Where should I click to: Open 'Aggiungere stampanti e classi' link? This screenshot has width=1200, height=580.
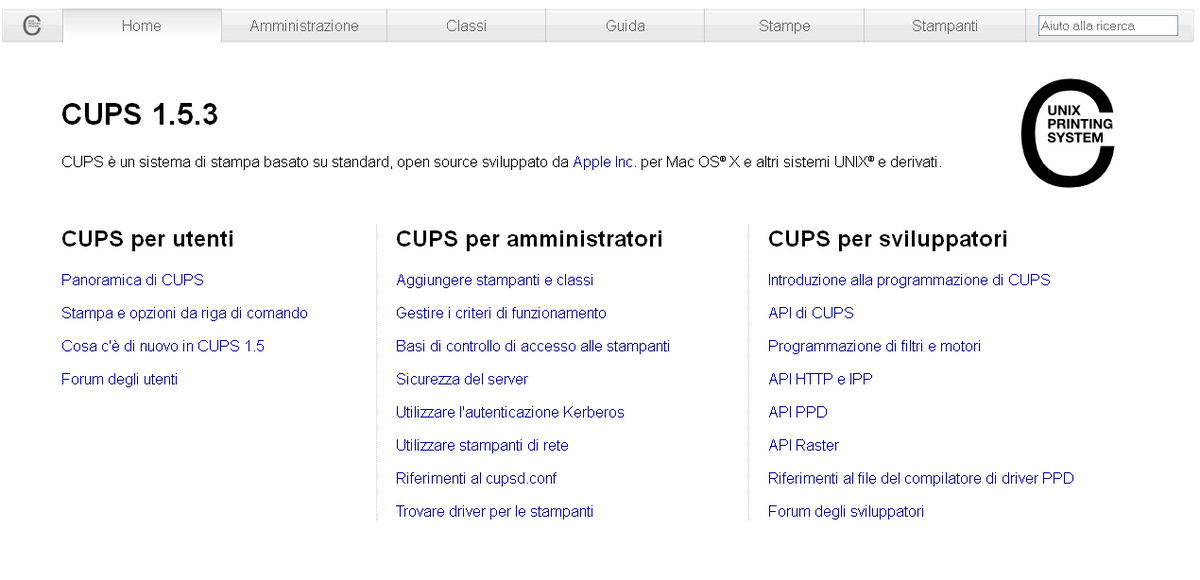coord(494,280)
